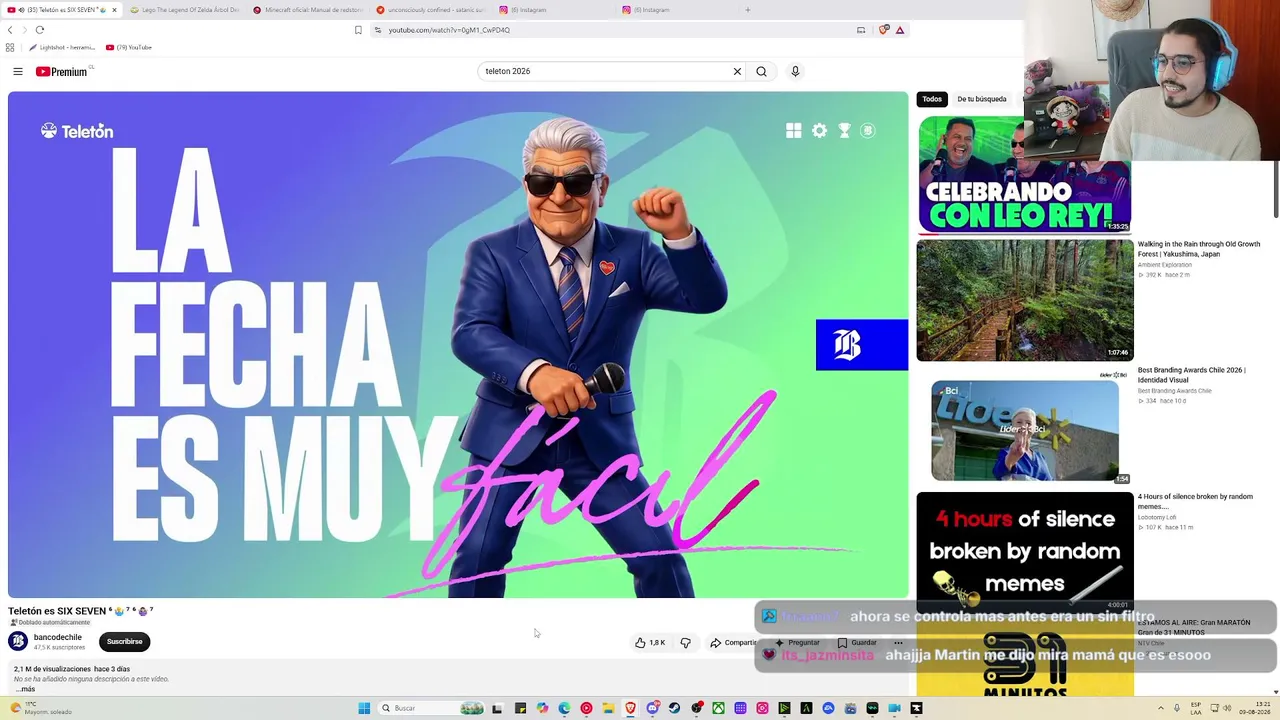Click the youtube.com address bar

pos(610,30)
